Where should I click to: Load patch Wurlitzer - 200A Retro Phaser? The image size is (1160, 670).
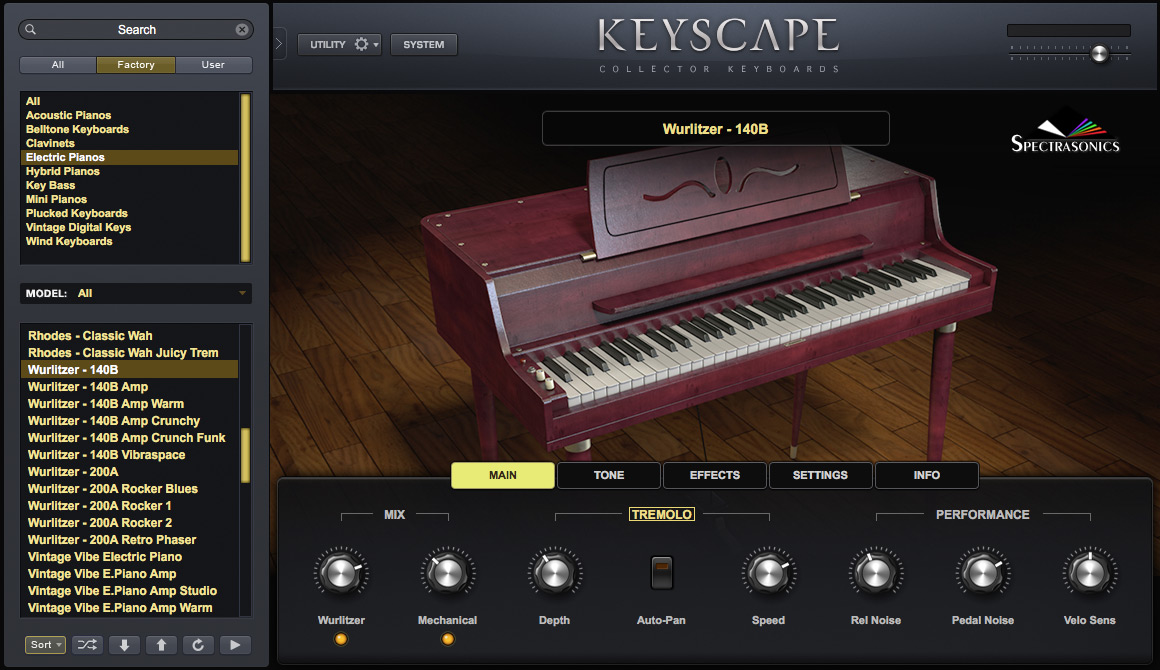(129, 540)
